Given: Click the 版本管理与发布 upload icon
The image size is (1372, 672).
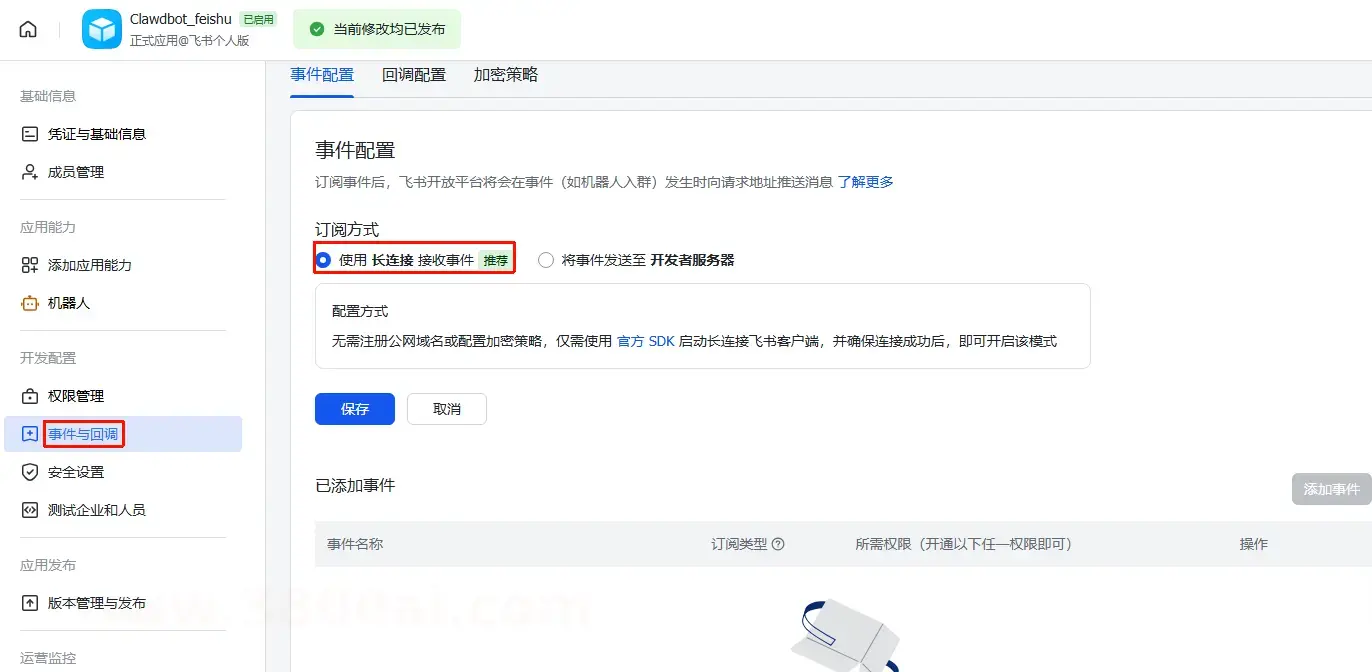Looking at the screenshot, I should tap(30, 603).
